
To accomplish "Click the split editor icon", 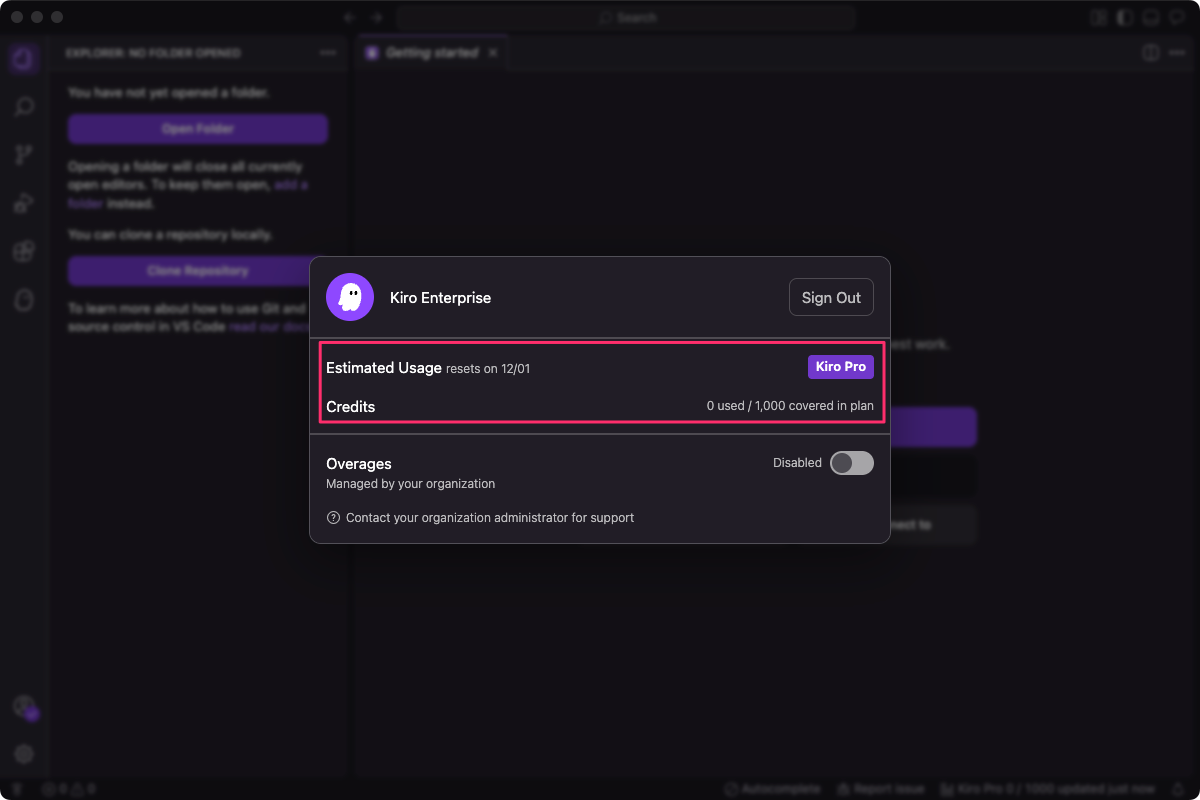I will [1151, 53].
